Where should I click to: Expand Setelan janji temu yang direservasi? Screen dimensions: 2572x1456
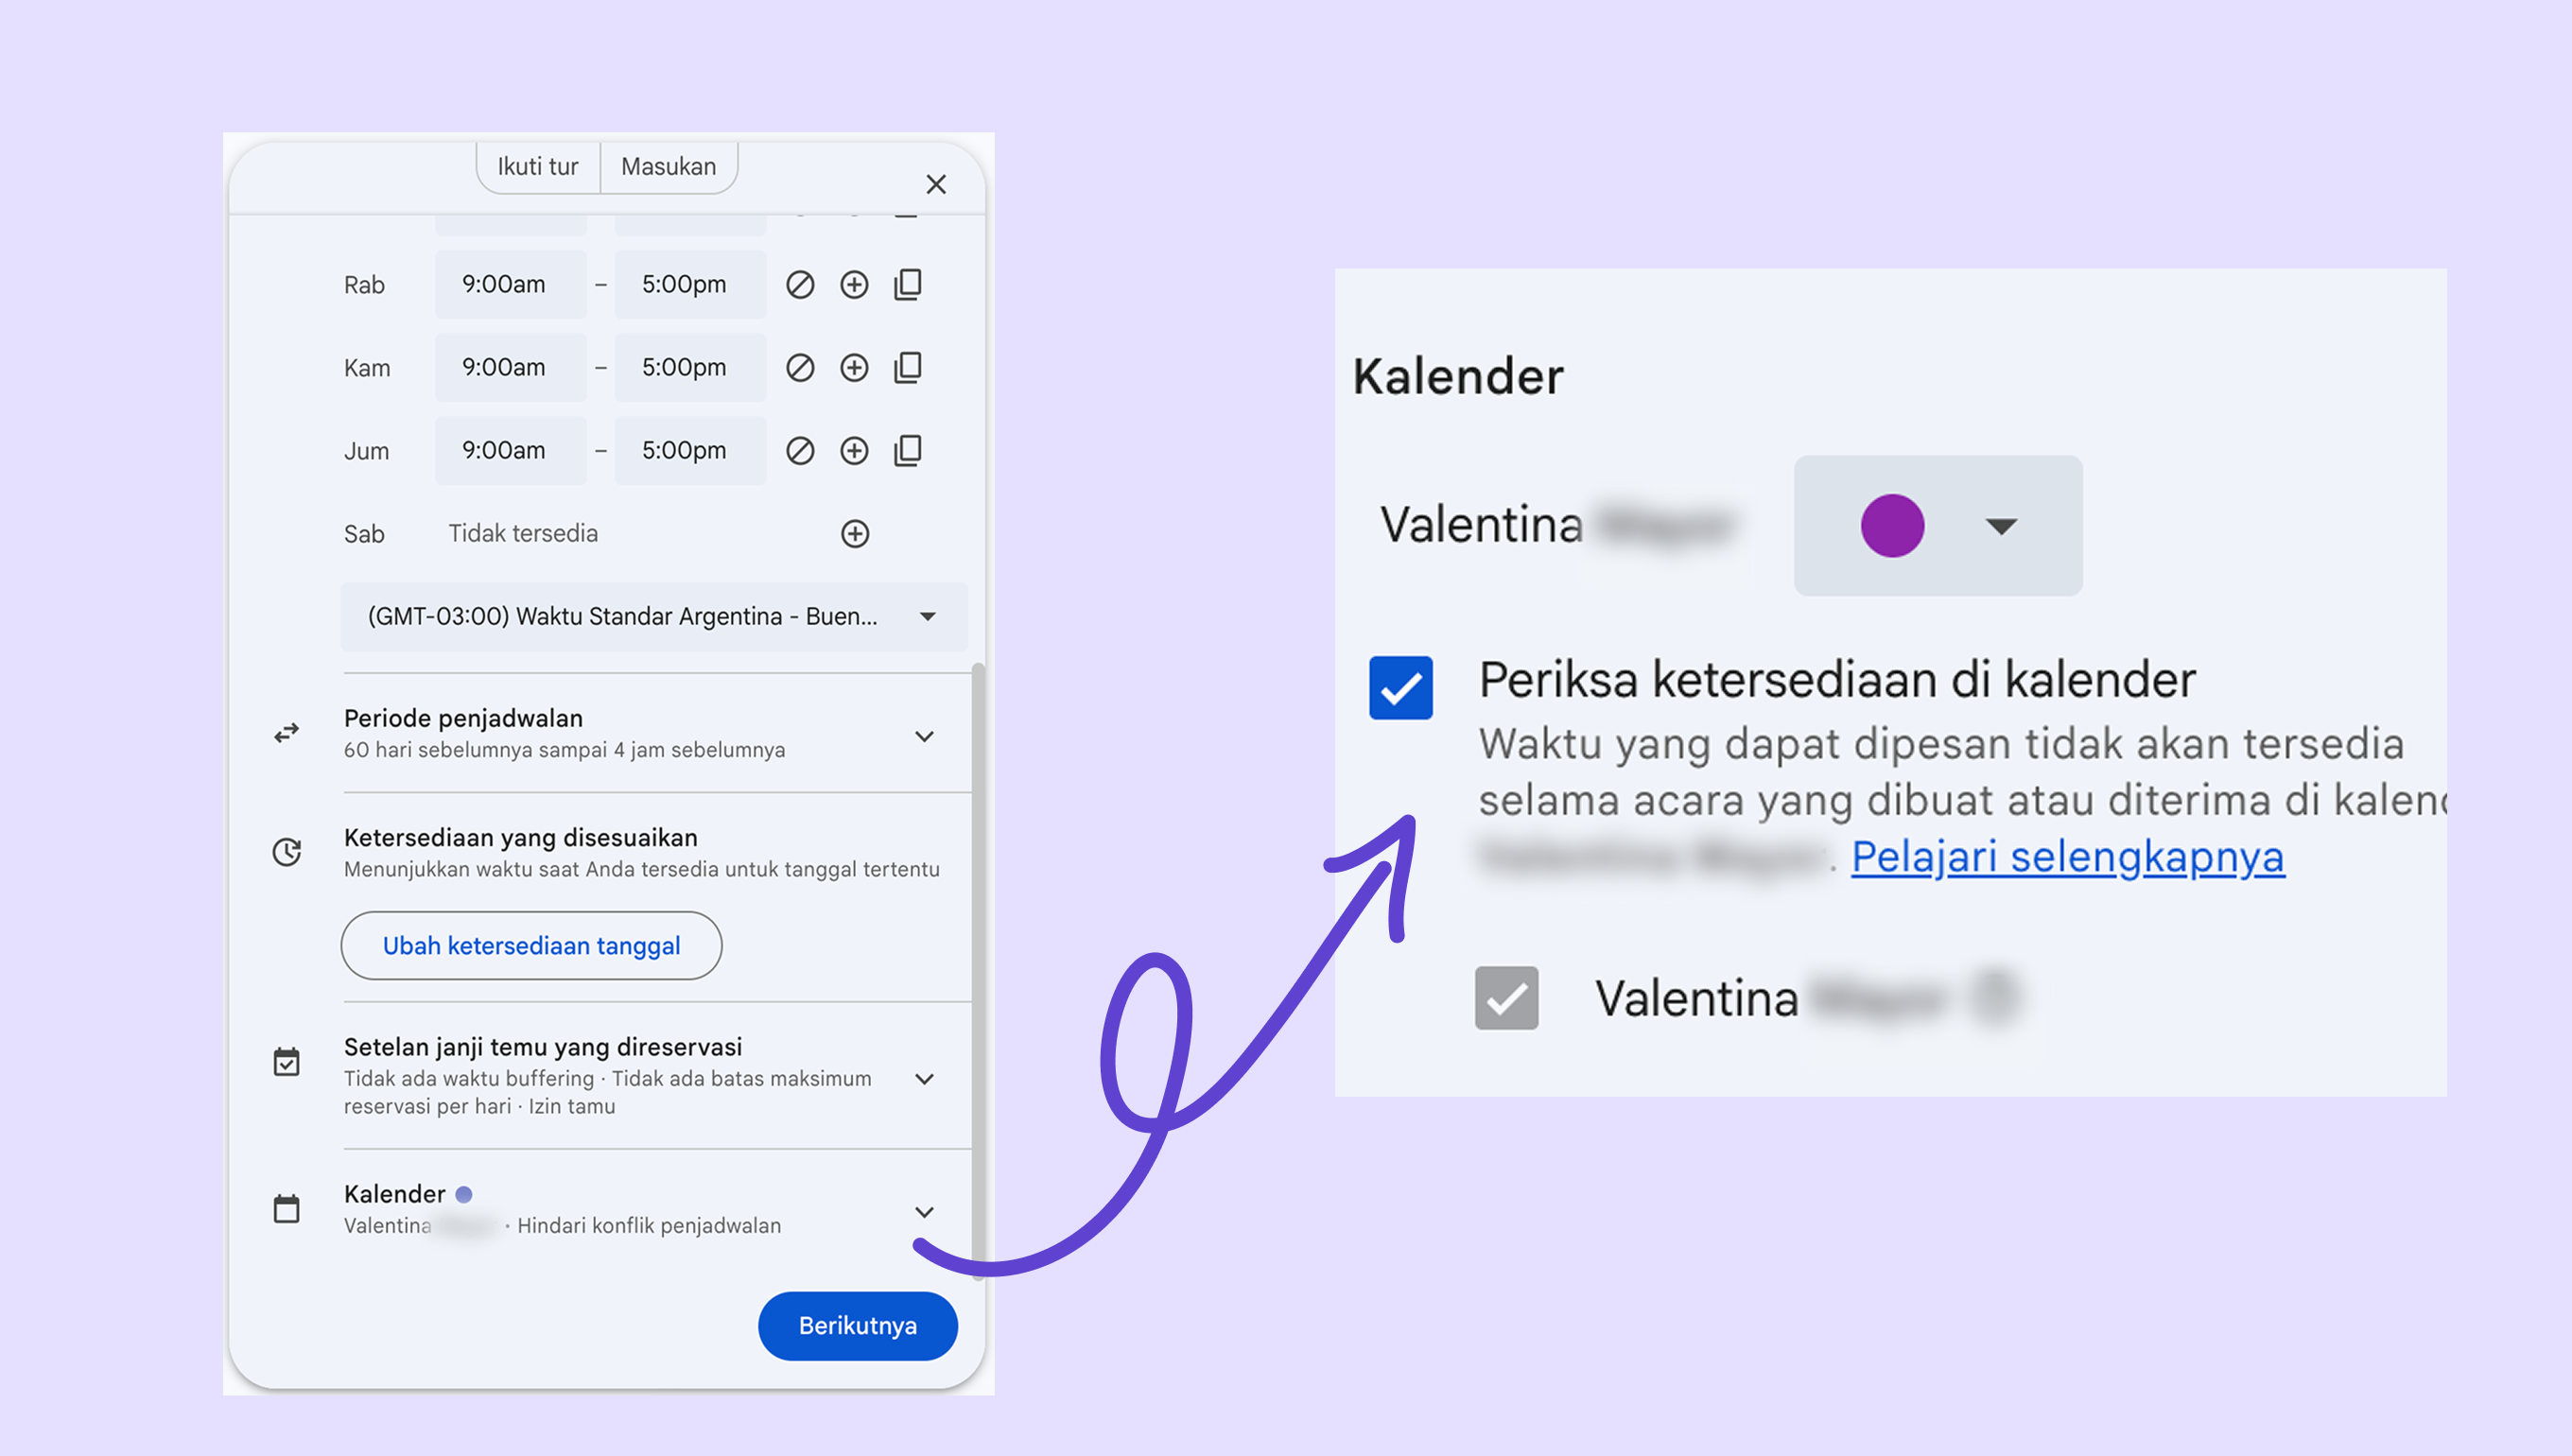point(925,1079)
